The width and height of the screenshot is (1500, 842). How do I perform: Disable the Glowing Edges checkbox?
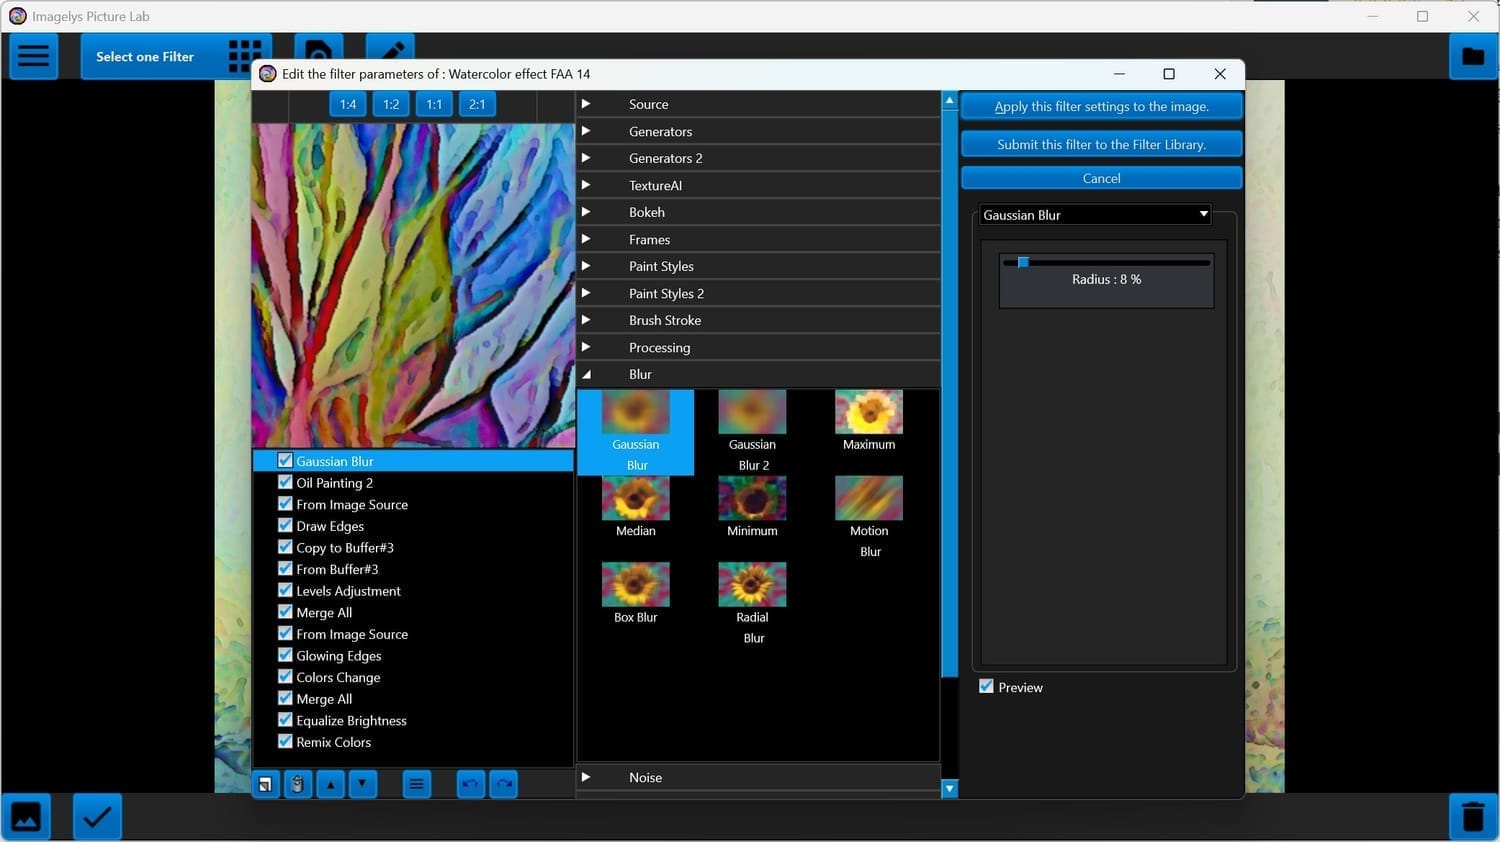click(x=285, y=655)
